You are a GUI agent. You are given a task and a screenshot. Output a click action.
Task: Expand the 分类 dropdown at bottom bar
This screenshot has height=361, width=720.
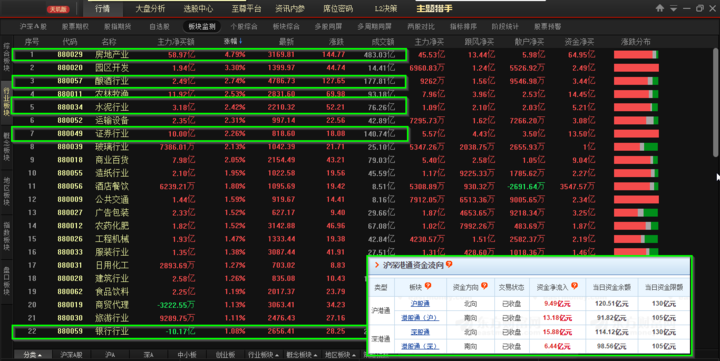coord(32,355)
